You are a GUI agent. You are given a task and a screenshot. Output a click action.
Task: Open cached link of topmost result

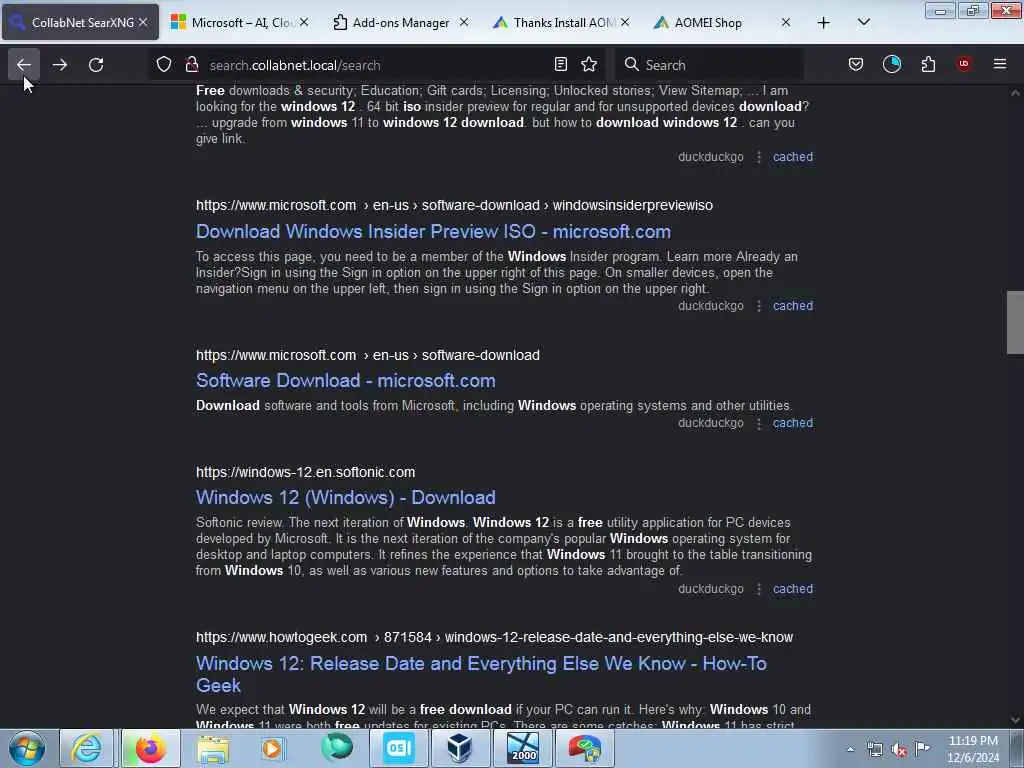coord(793,157)
